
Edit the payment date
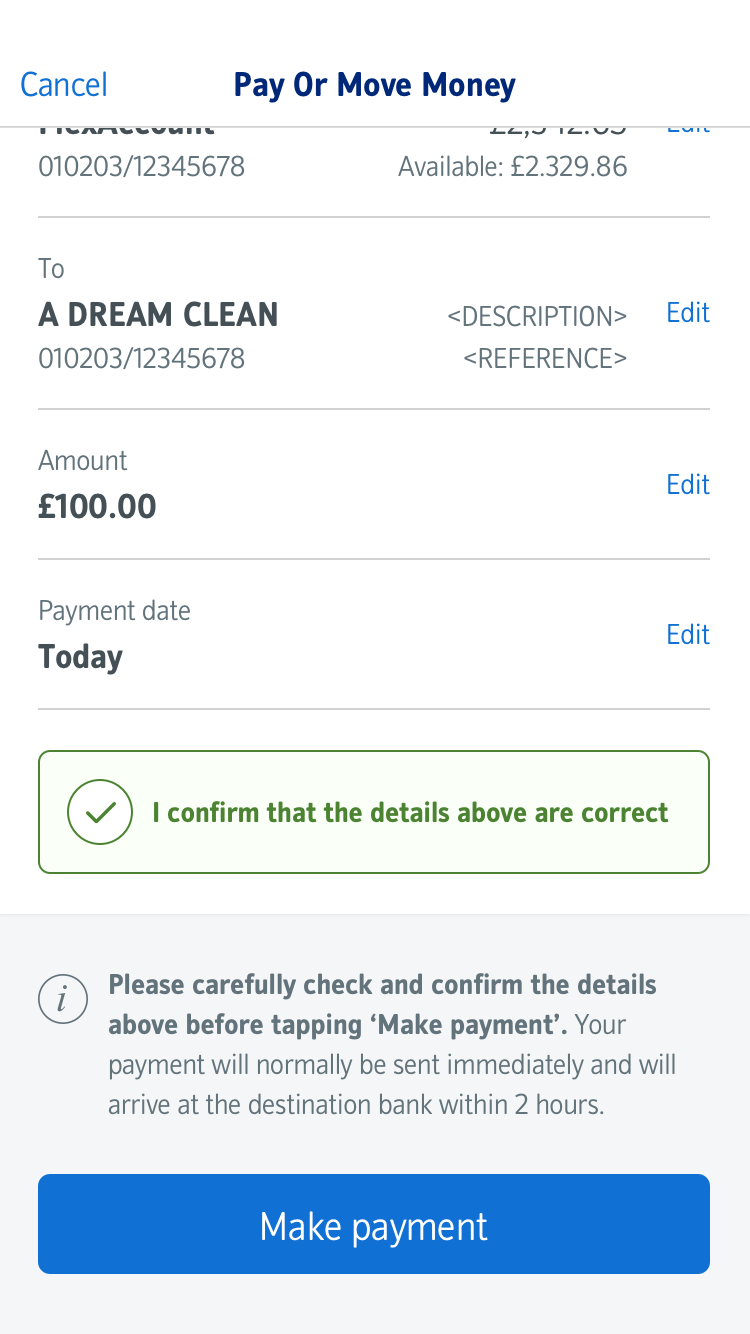[x=688, y=635]
